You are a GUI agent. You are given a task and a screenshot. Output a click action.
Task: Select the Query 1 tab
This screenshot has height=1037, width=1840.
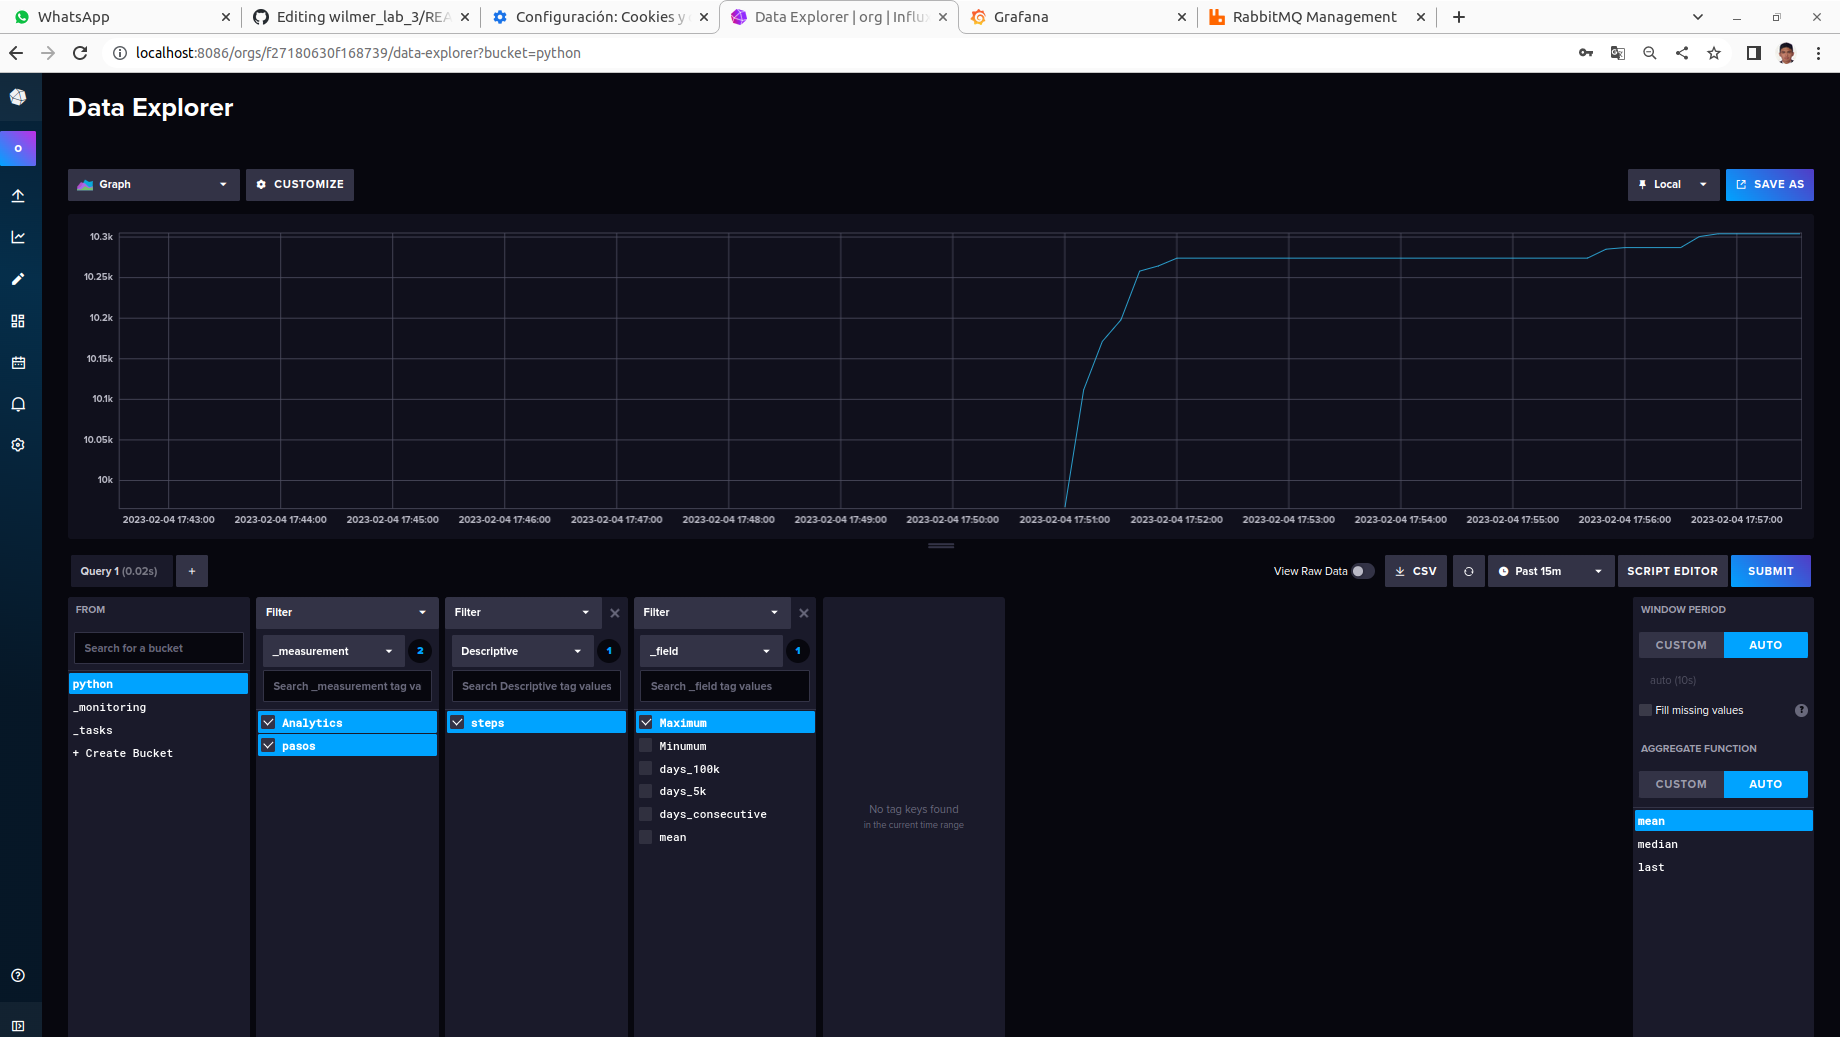(120, 571)
